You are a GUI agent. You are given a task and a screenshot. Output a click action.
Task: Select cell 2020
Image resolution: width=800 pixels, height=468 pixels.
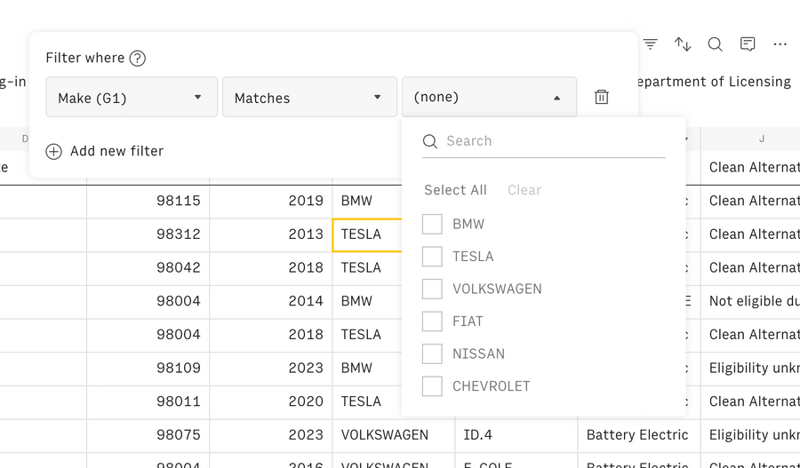[271, 402]
